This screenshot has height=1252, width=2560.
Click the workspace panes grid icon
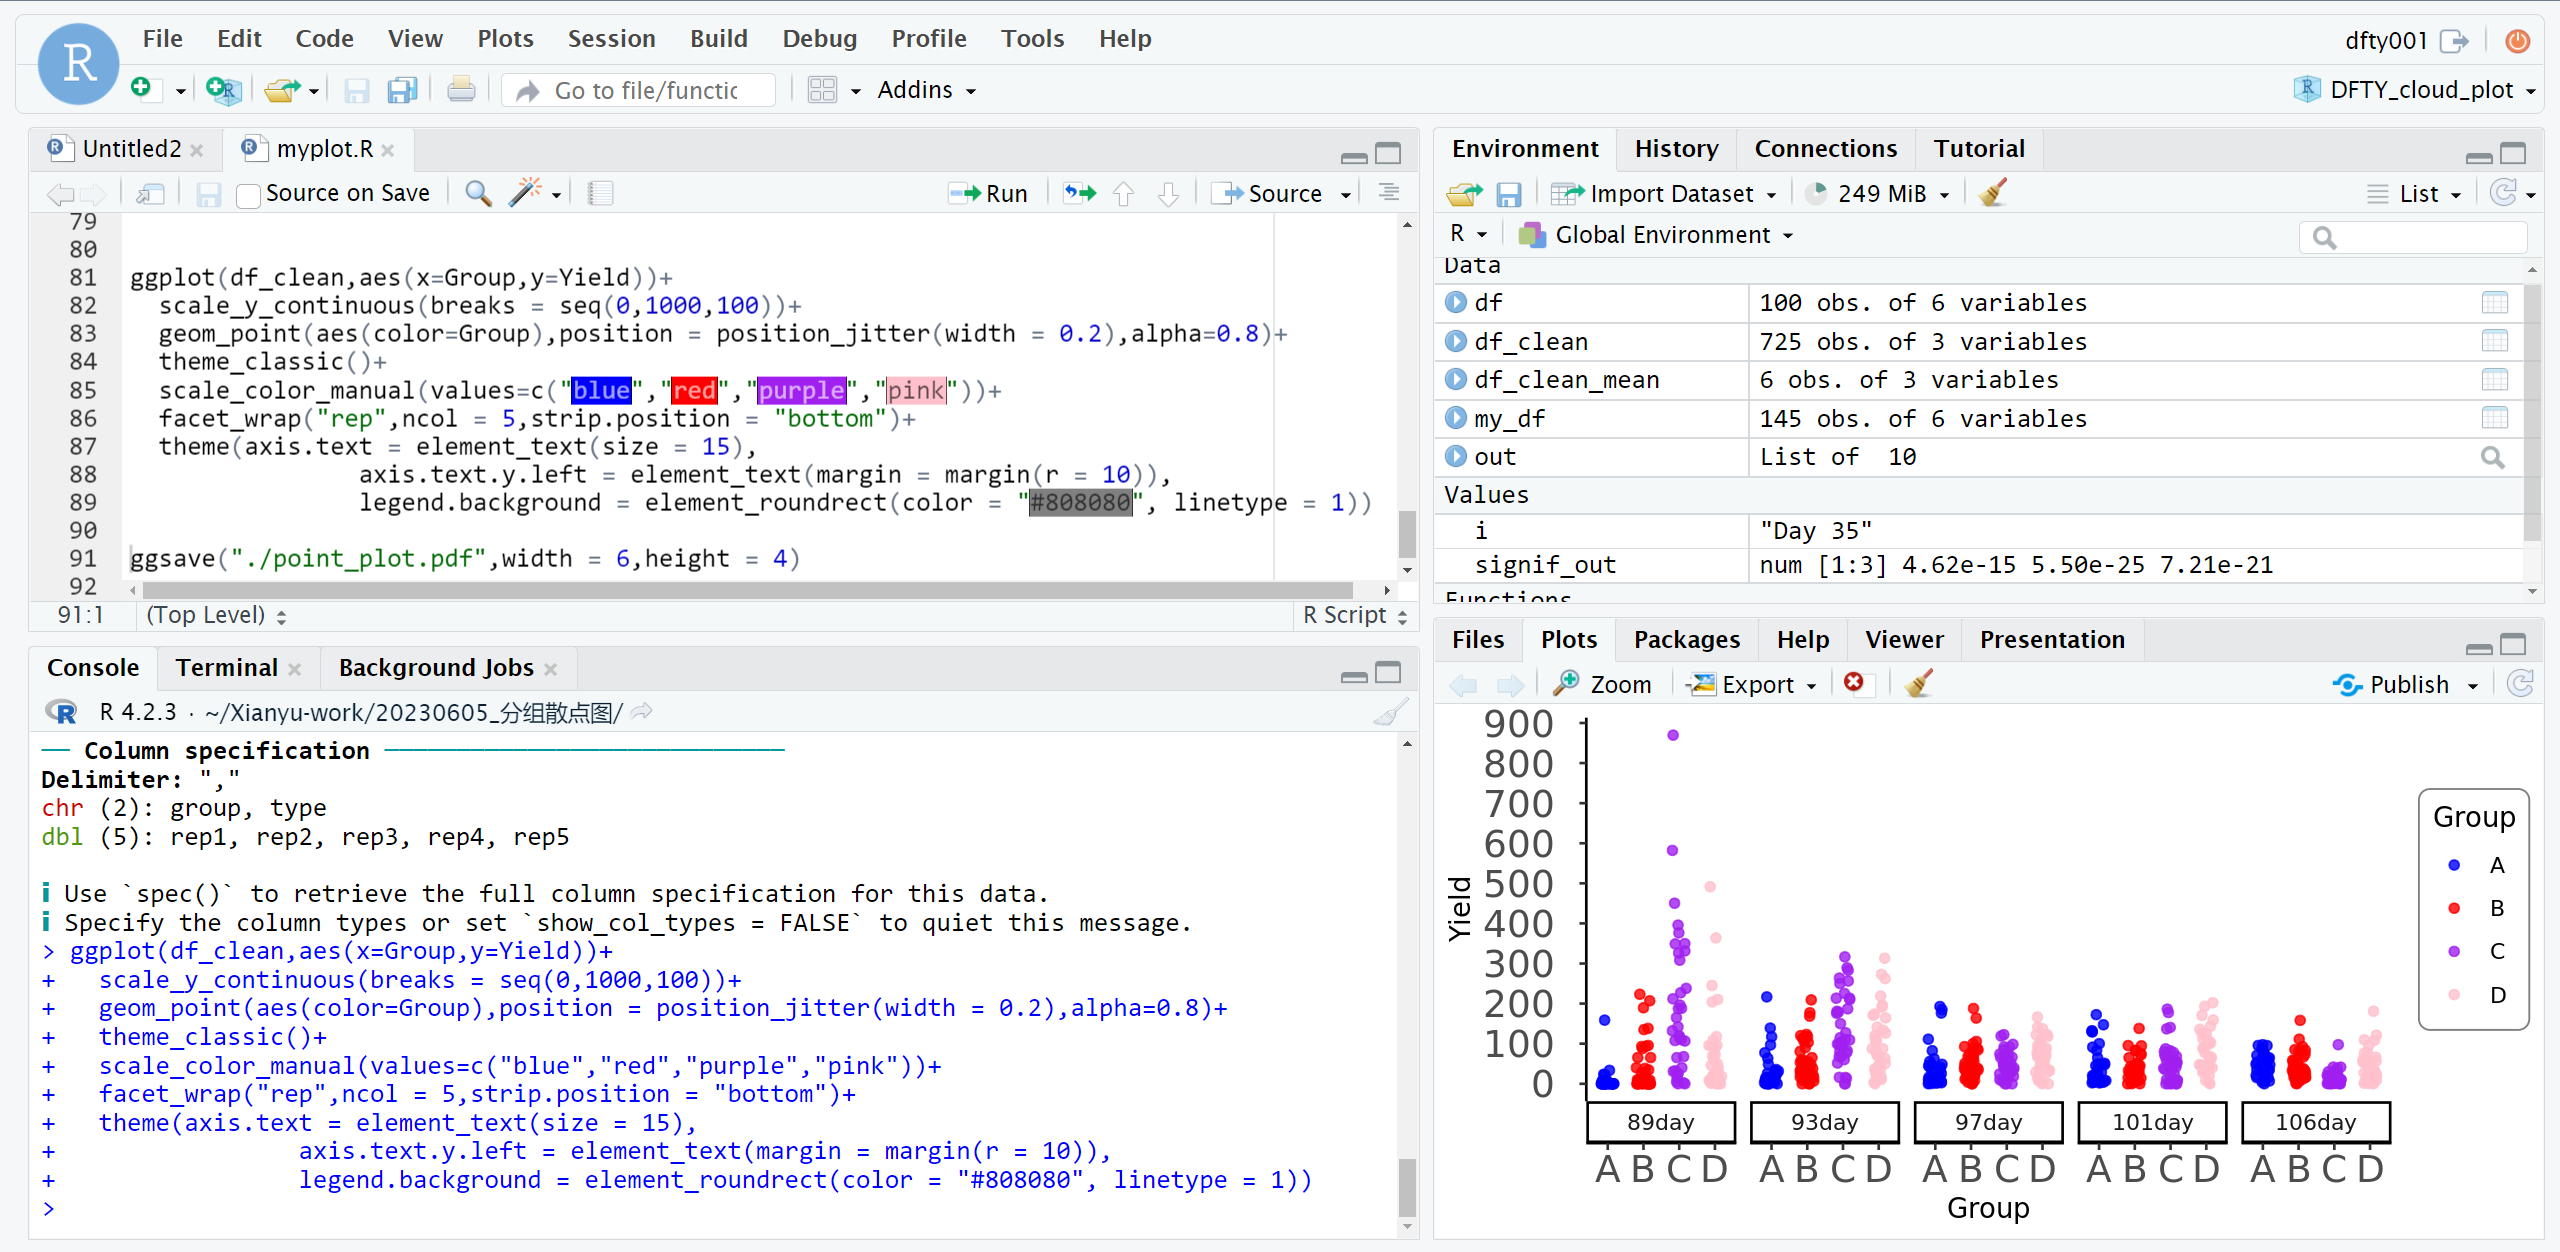point(822,90)
